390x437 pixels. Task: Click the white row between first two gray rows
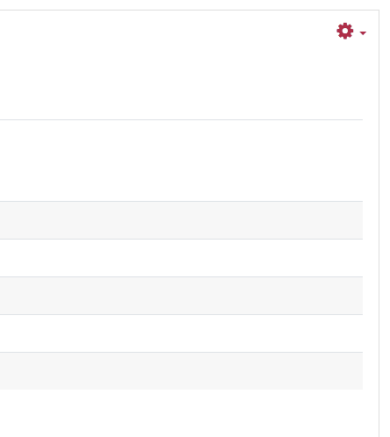pyautogui.click(x=181, y=258)
